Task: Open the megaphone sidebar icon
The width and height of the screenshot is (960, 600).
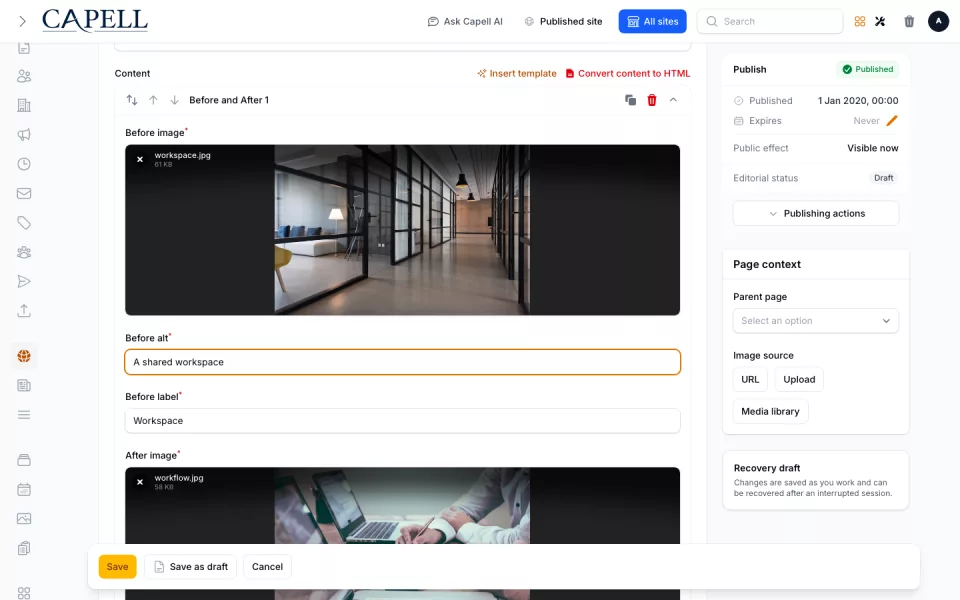Action: (24, 135)
